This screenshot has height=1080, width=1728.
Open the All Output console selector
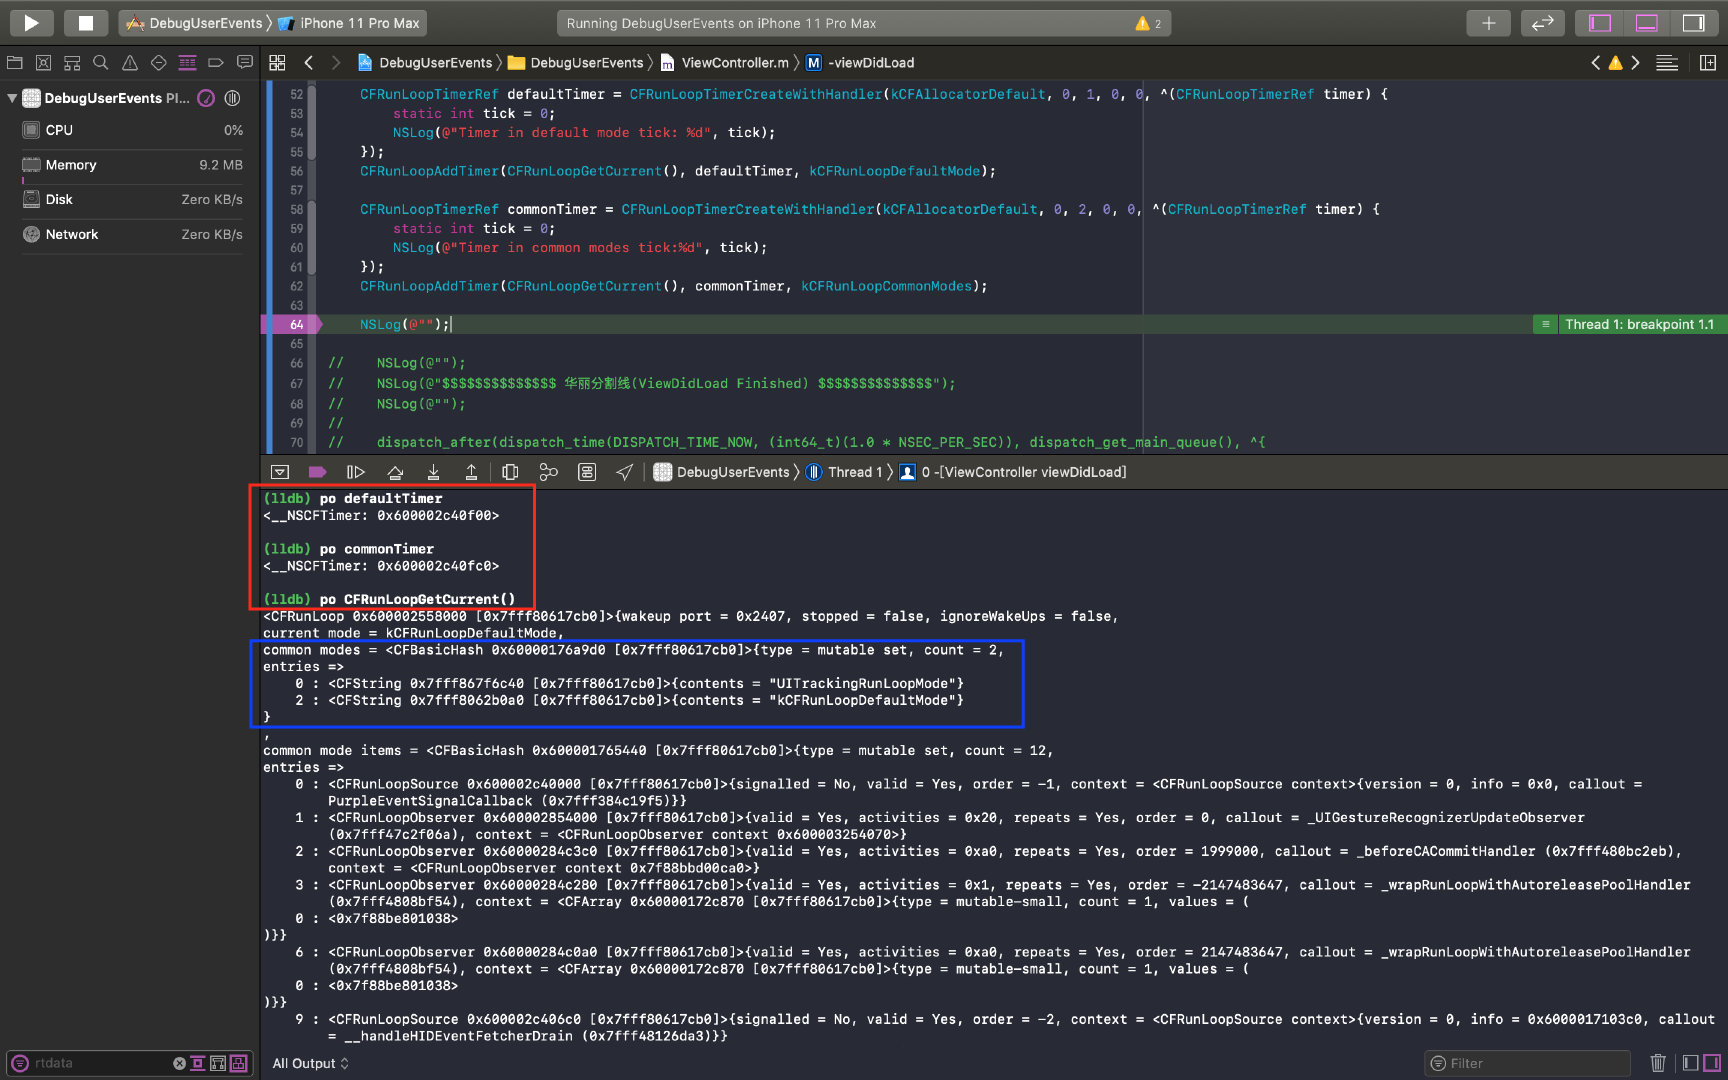[310, 1063]
